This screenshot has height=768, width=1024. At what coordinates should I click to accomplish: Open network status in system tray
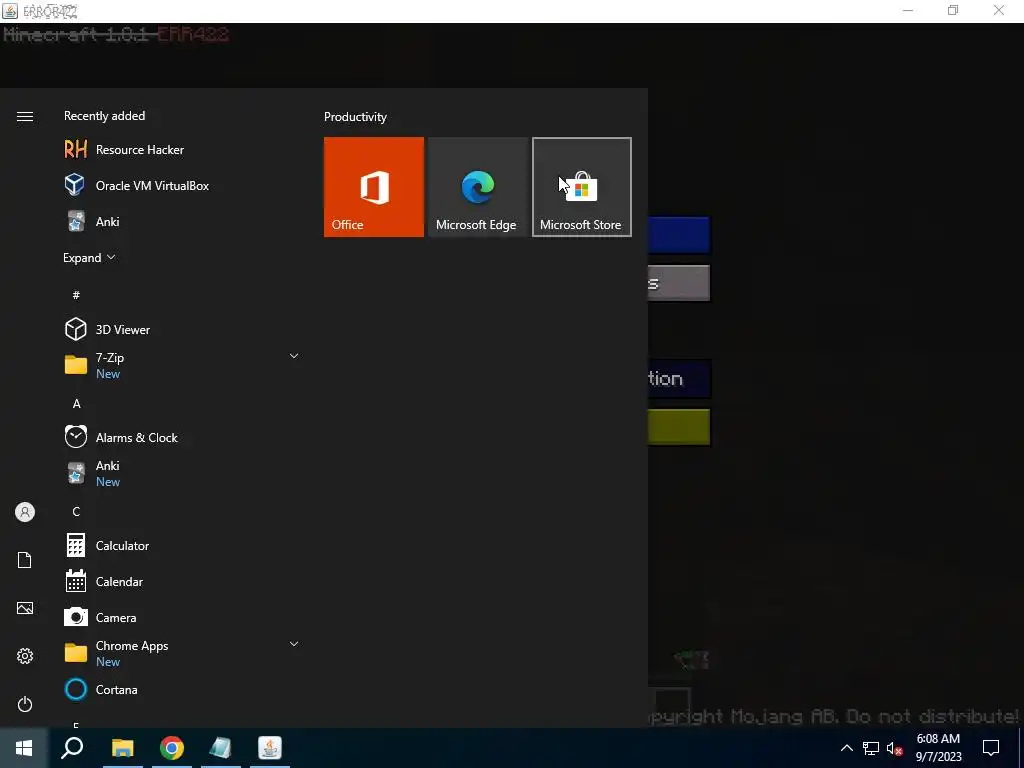871,748
